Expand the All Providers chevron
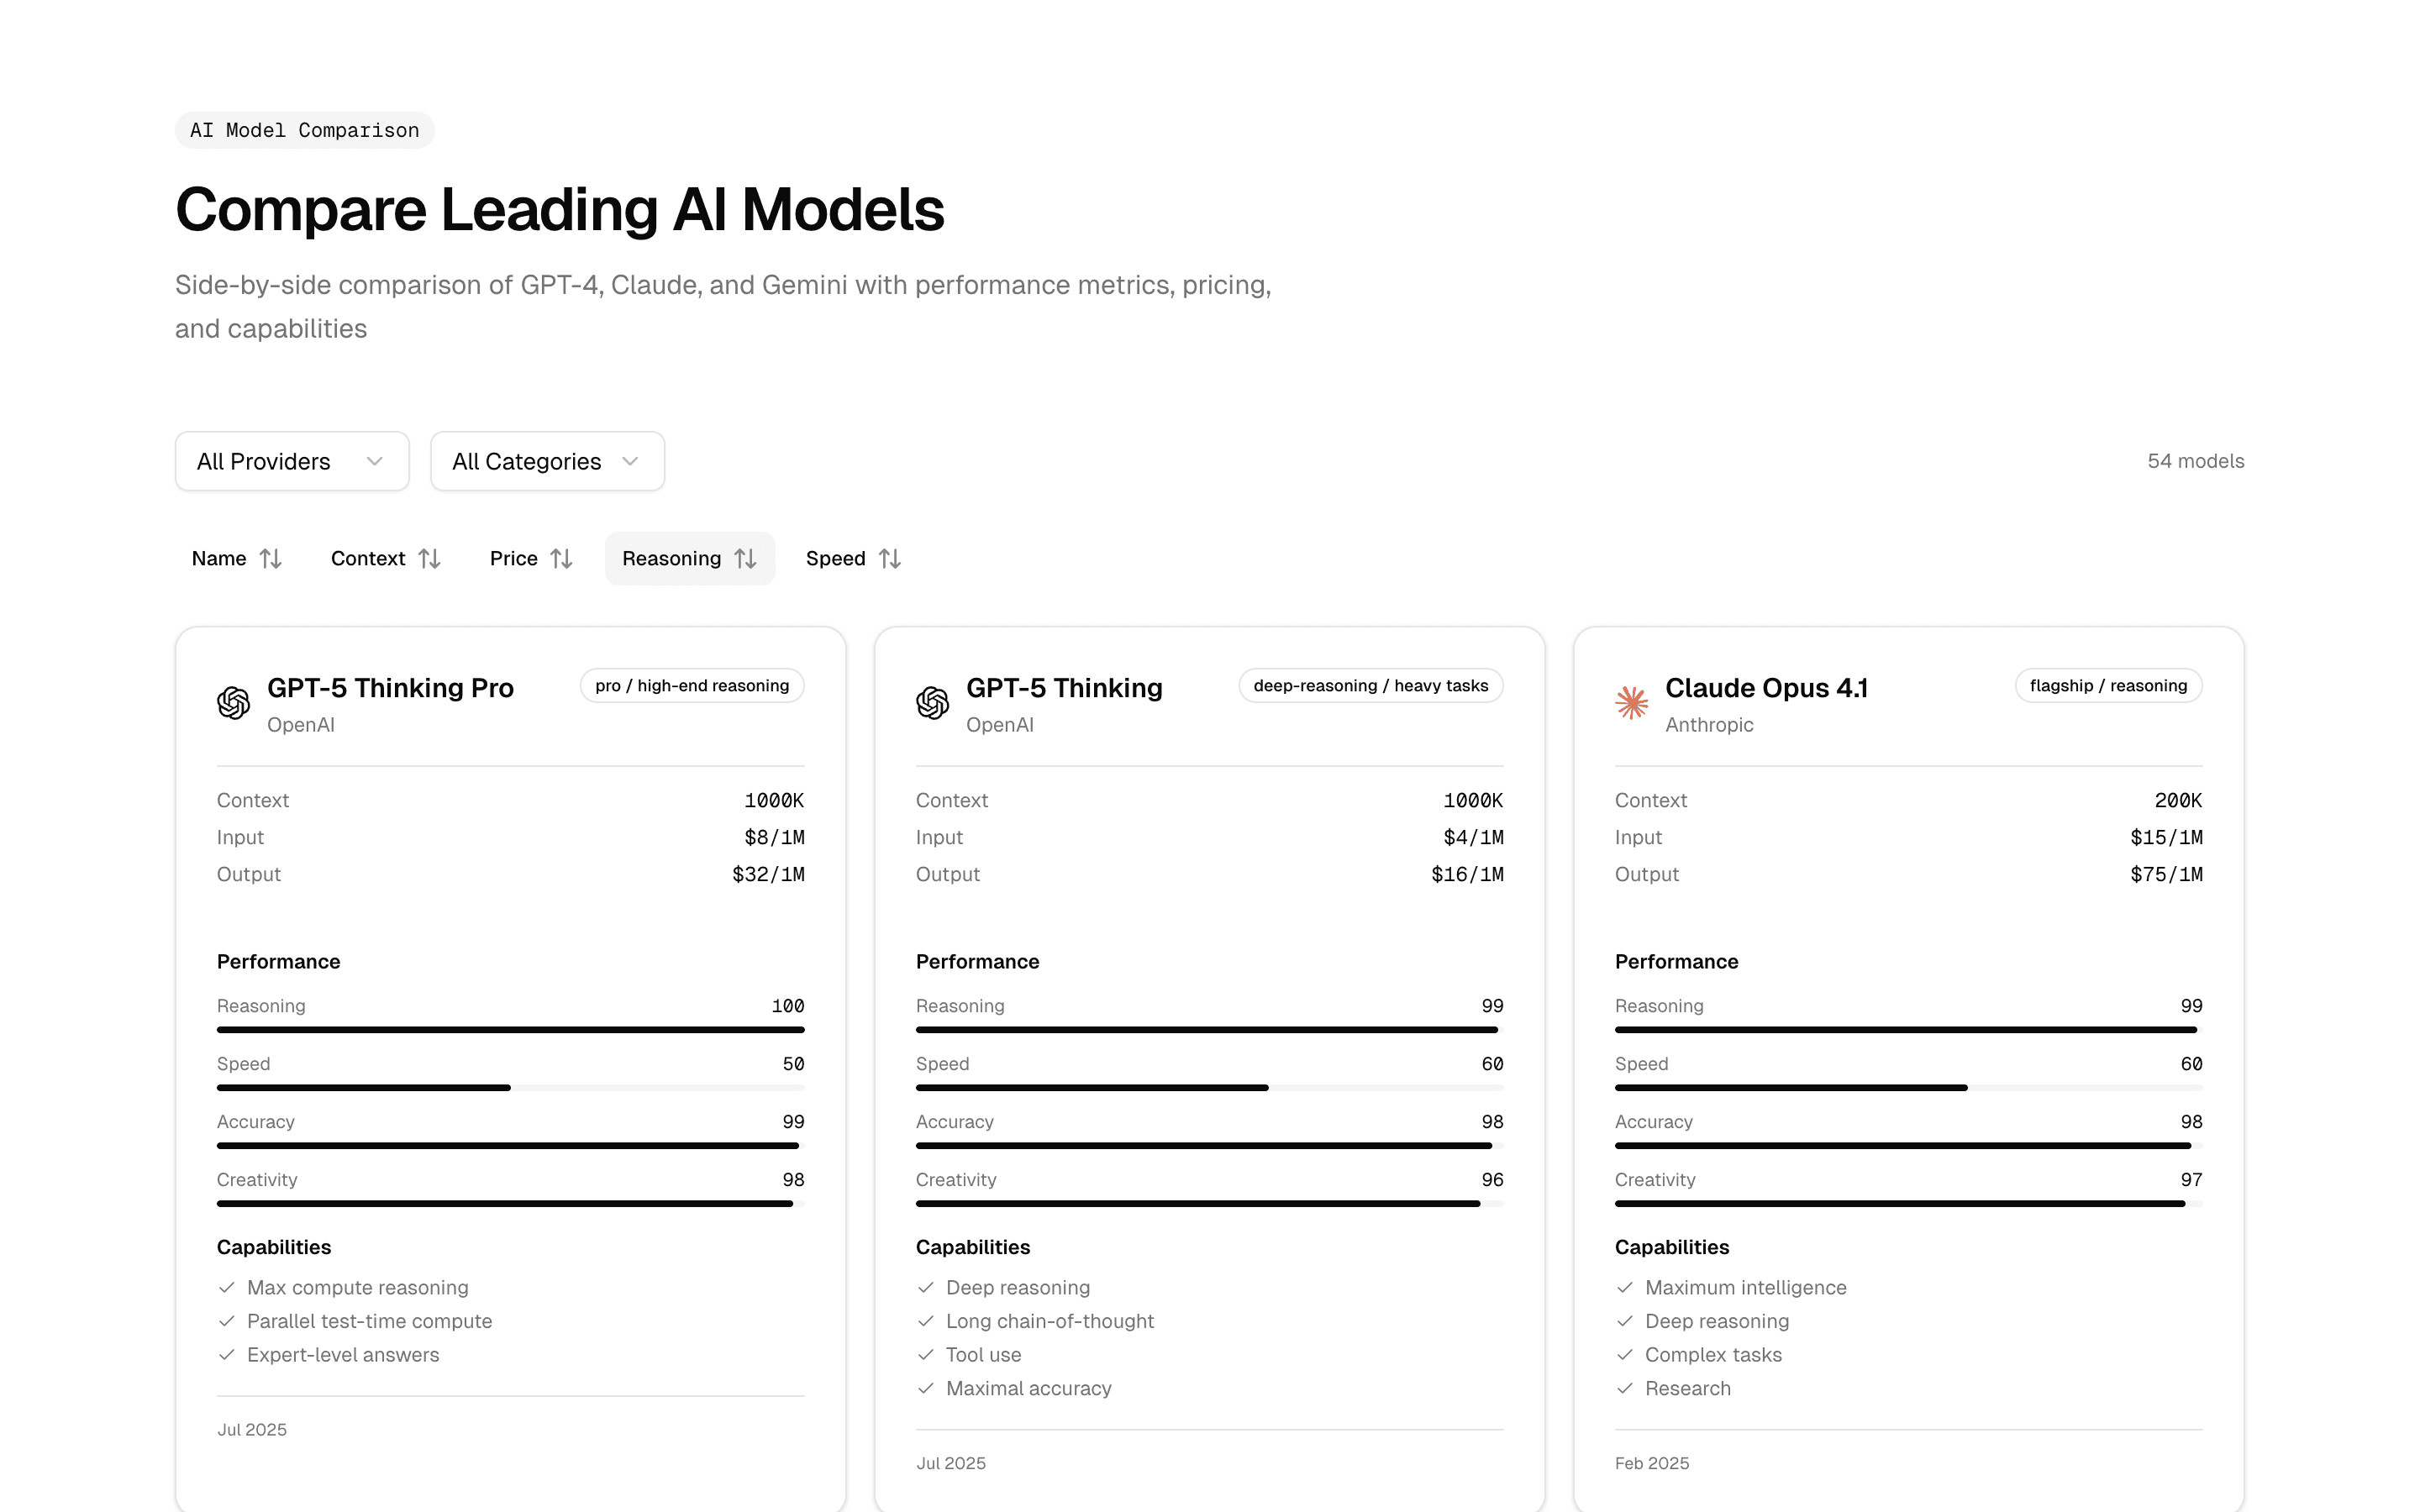Image resolution: width=2420 pixels, height=1512 pixels. click(374, 461)
